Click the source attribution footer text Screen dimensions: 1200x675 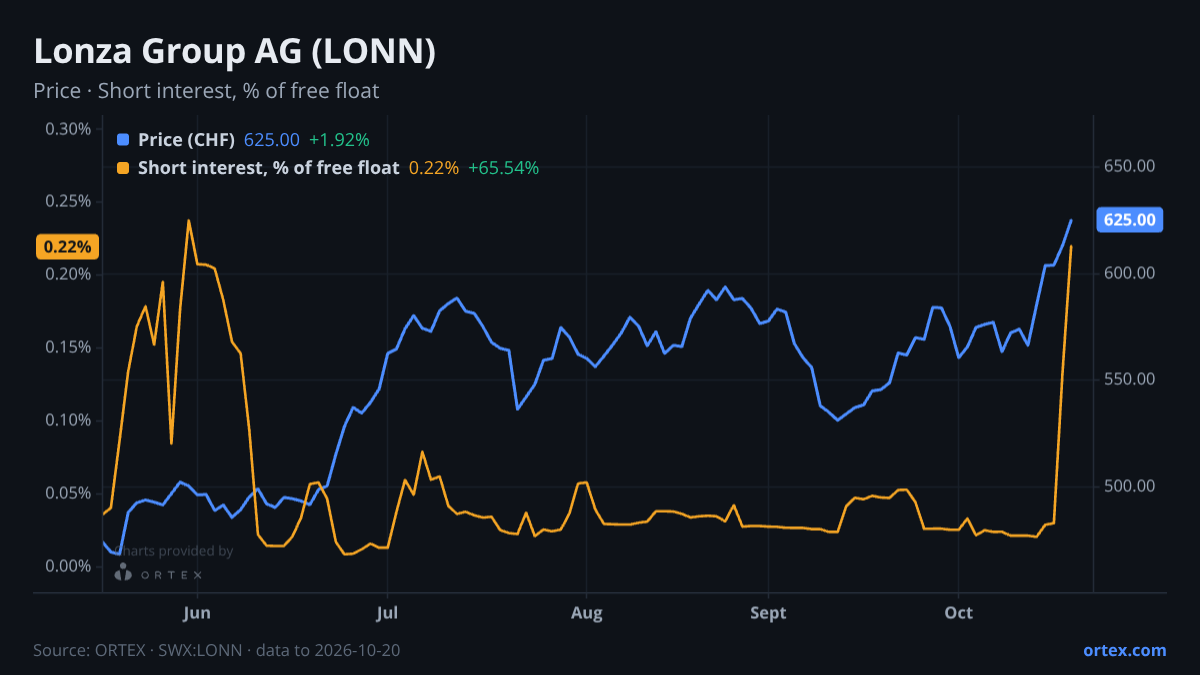coord(217,650)
